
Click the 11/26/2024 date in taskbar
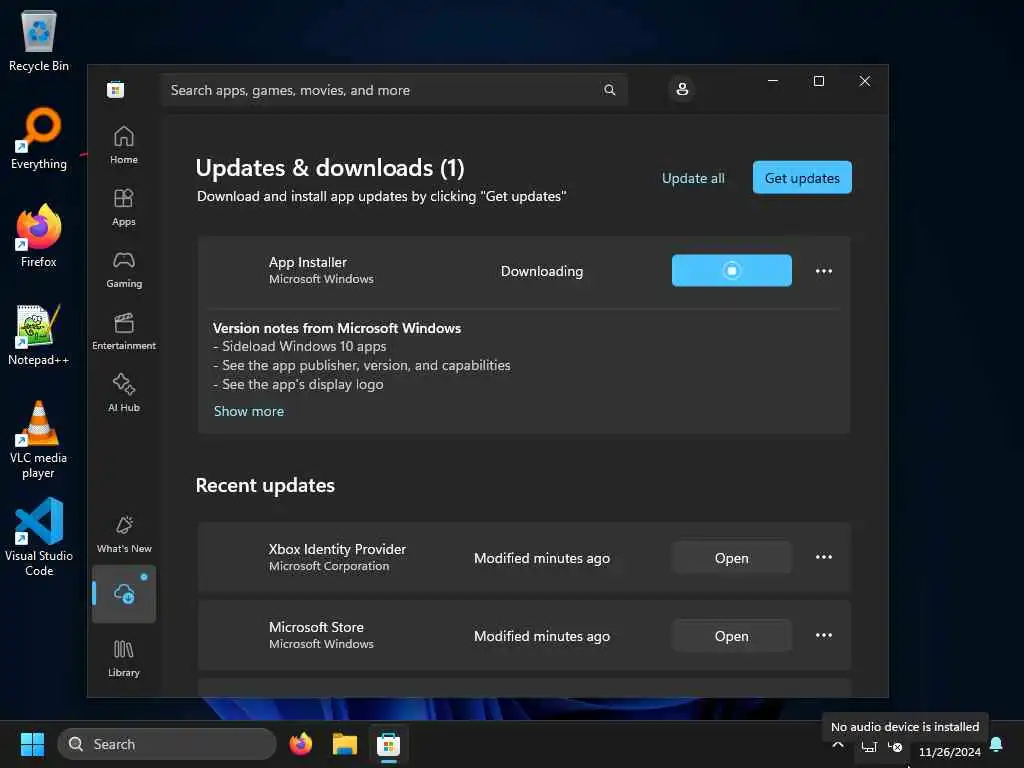tap(950, 752)
